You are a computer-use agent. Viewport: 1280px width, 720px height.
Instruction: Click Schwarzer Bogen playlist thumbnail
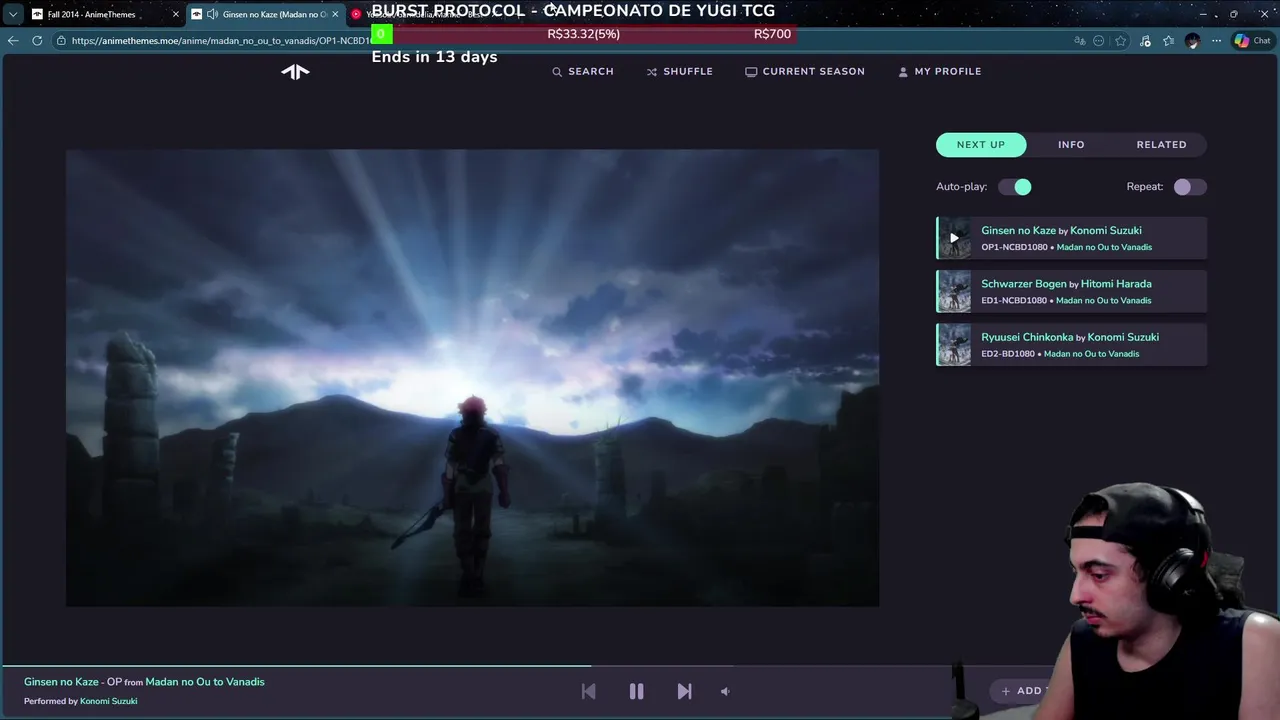pos(954,291)
